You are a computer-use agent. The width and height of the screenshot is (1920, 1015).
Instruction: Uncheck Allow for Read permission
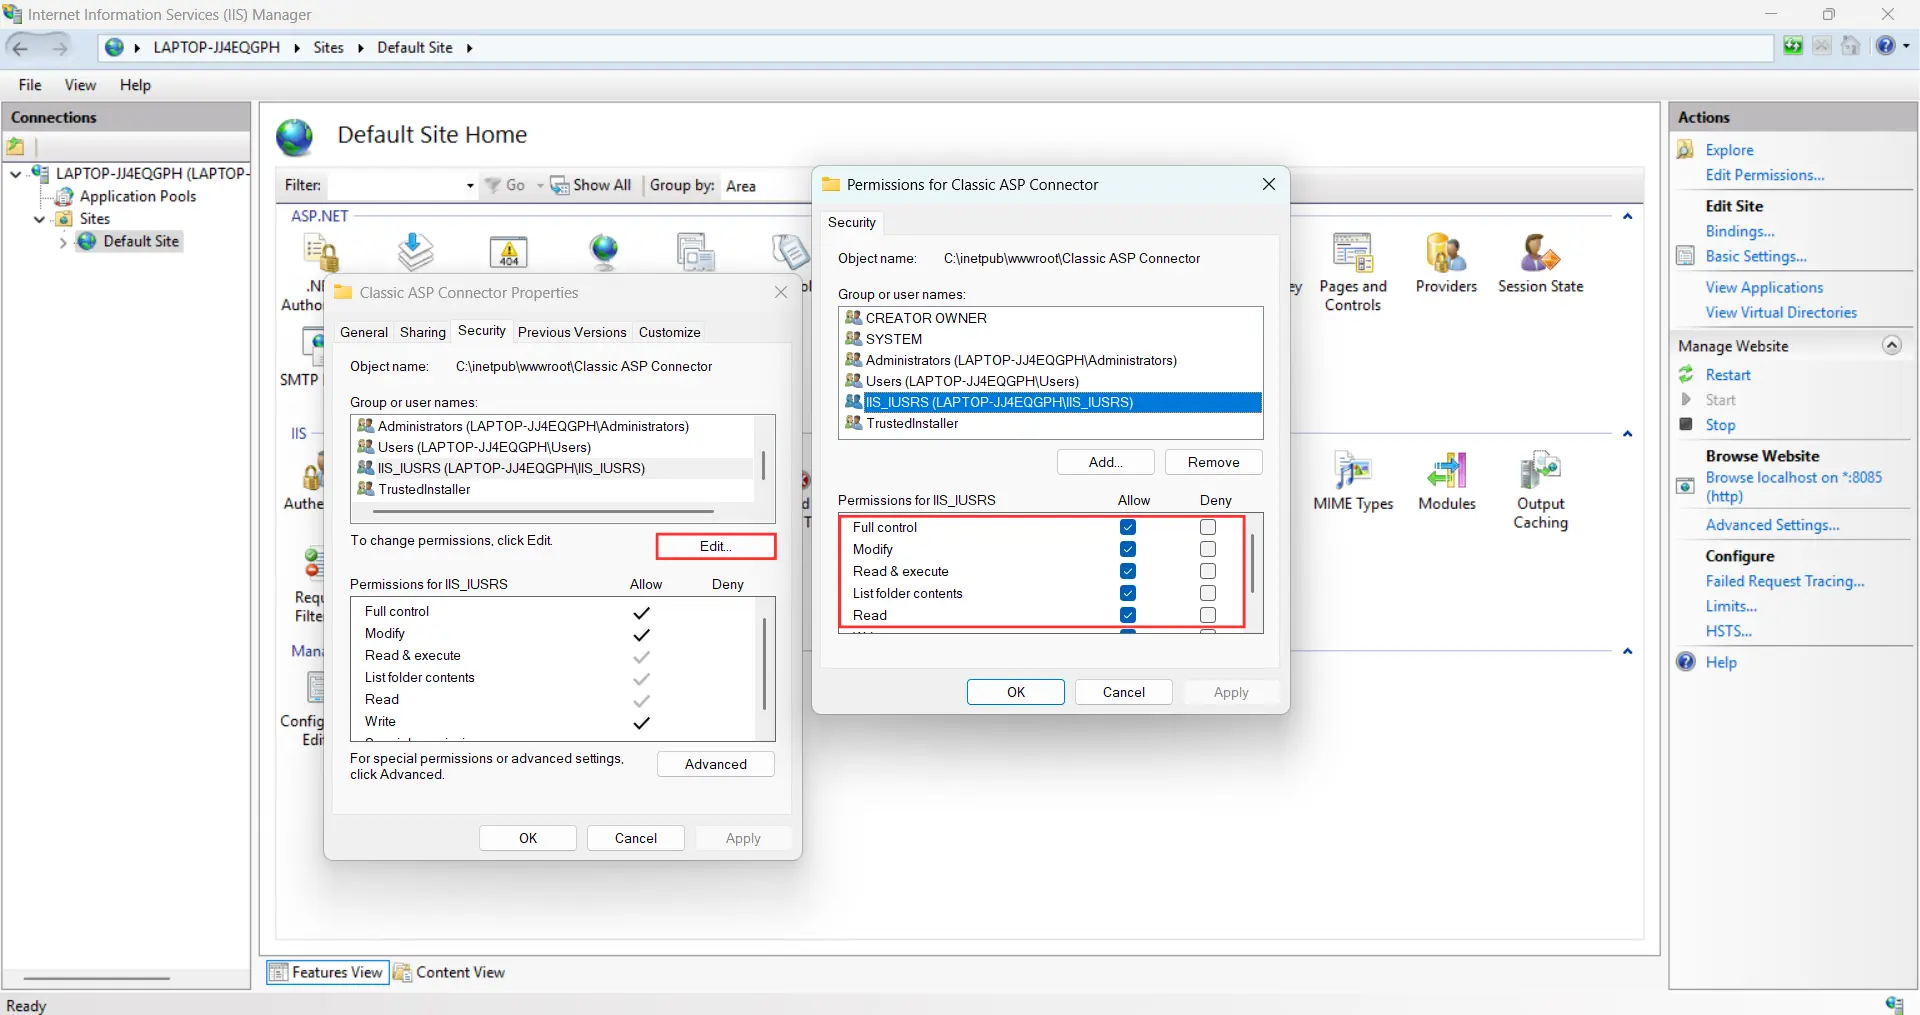1128,615
